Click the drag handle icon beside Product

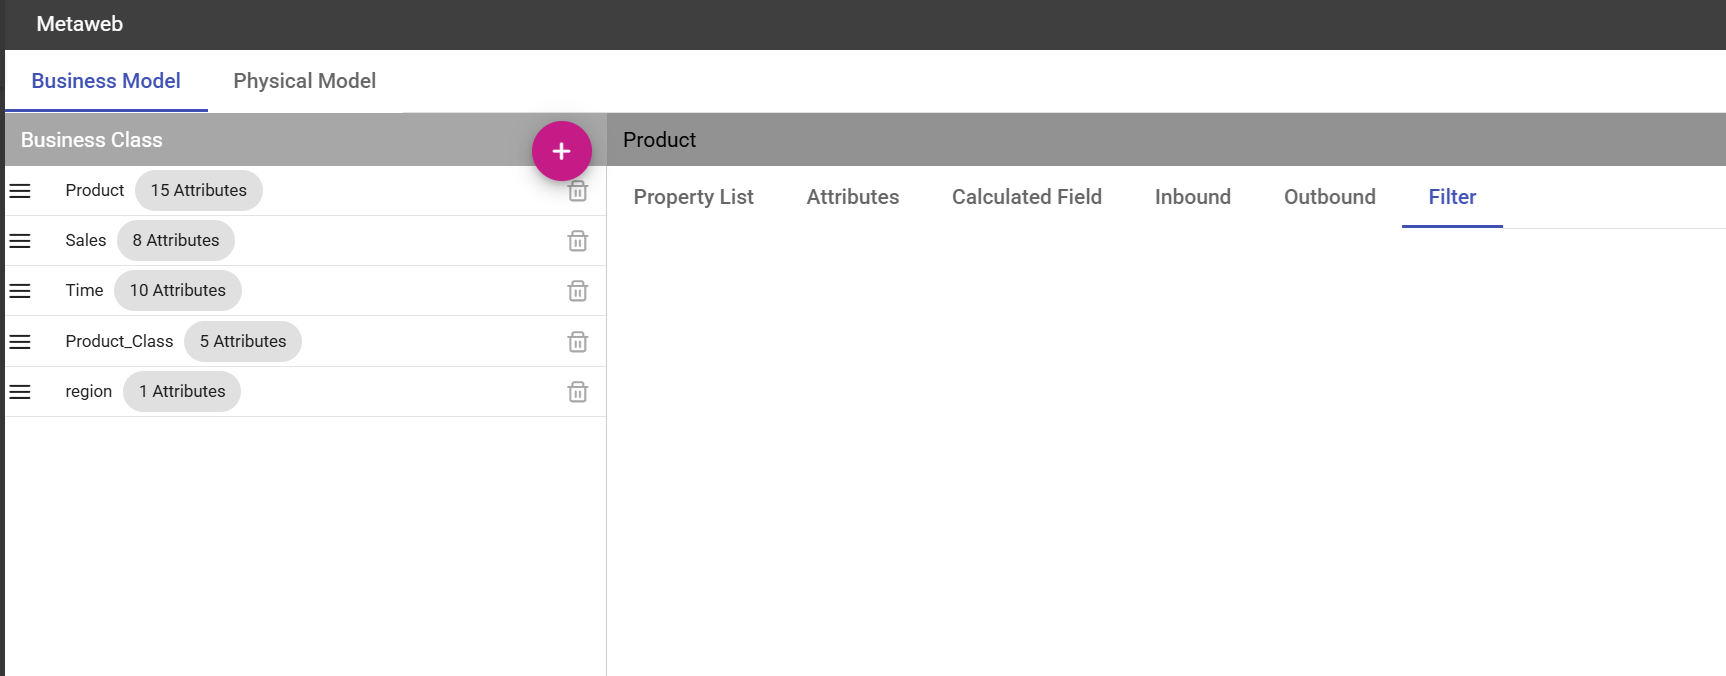pos(20,191)
